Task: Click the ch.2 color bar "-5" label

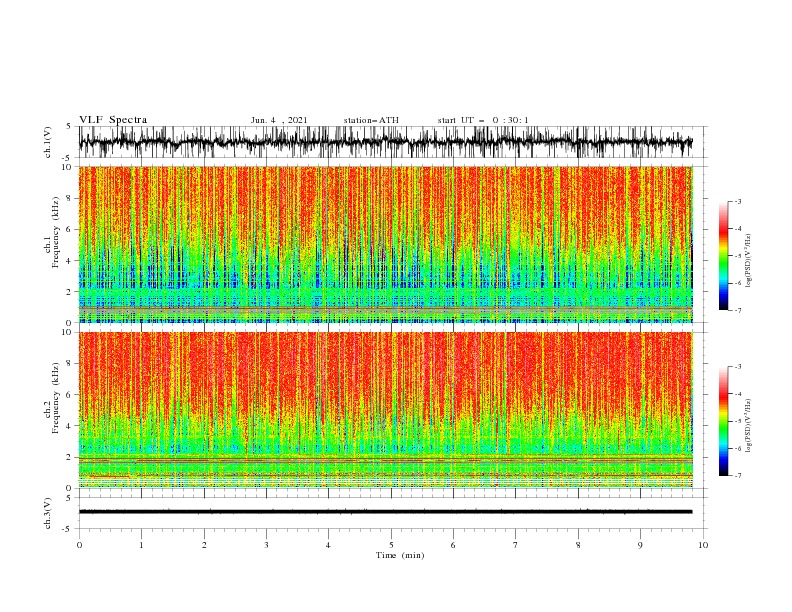Action: (x=738, y=421)
